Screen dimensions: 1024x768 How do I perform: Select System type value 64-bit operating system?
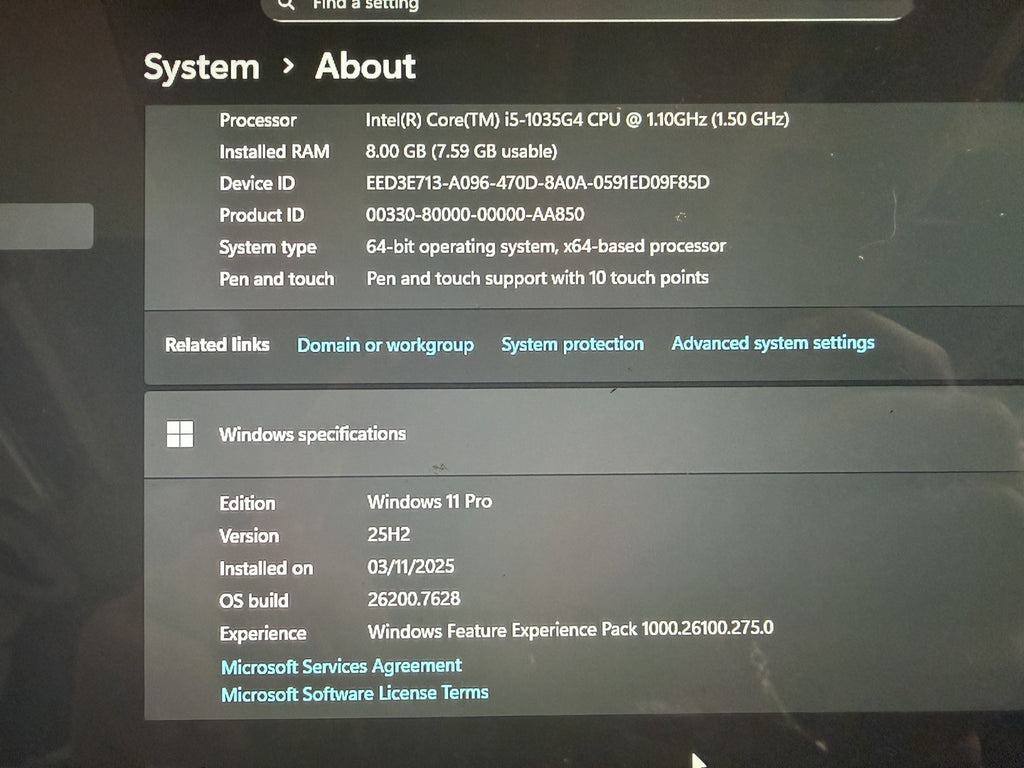[x=545, y=246]
